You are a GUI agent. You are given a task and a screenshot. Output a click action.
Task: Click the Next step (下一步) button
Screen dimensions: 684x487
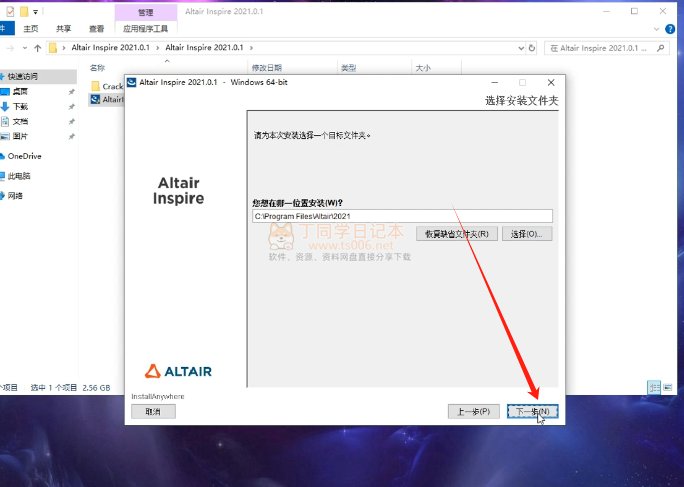(532, 412)
